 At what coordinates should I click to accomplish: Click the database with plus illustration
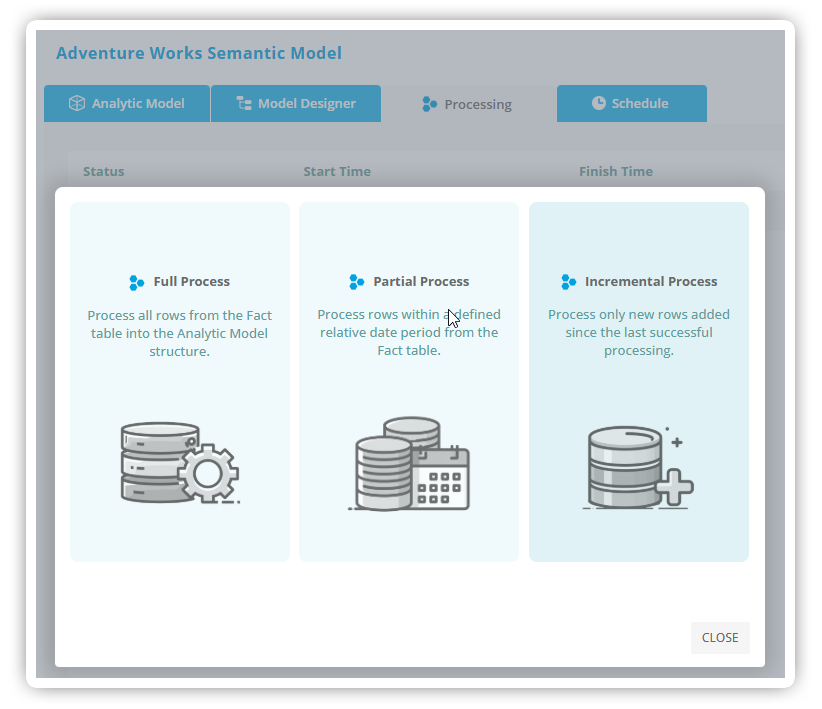pos(638,467)
